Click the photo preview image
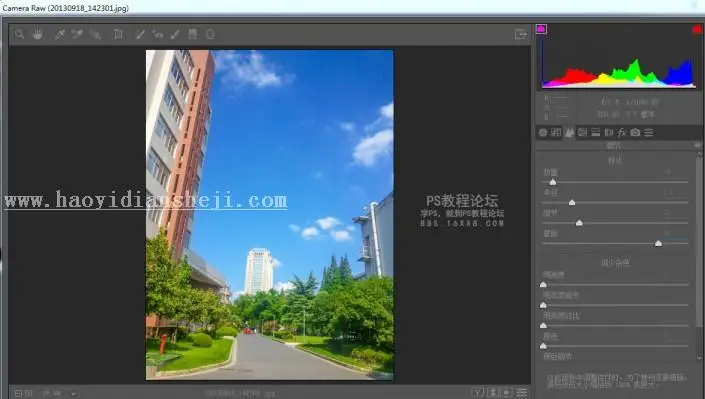This screenshot has height=399, width=705. click(x=270, y=215)
